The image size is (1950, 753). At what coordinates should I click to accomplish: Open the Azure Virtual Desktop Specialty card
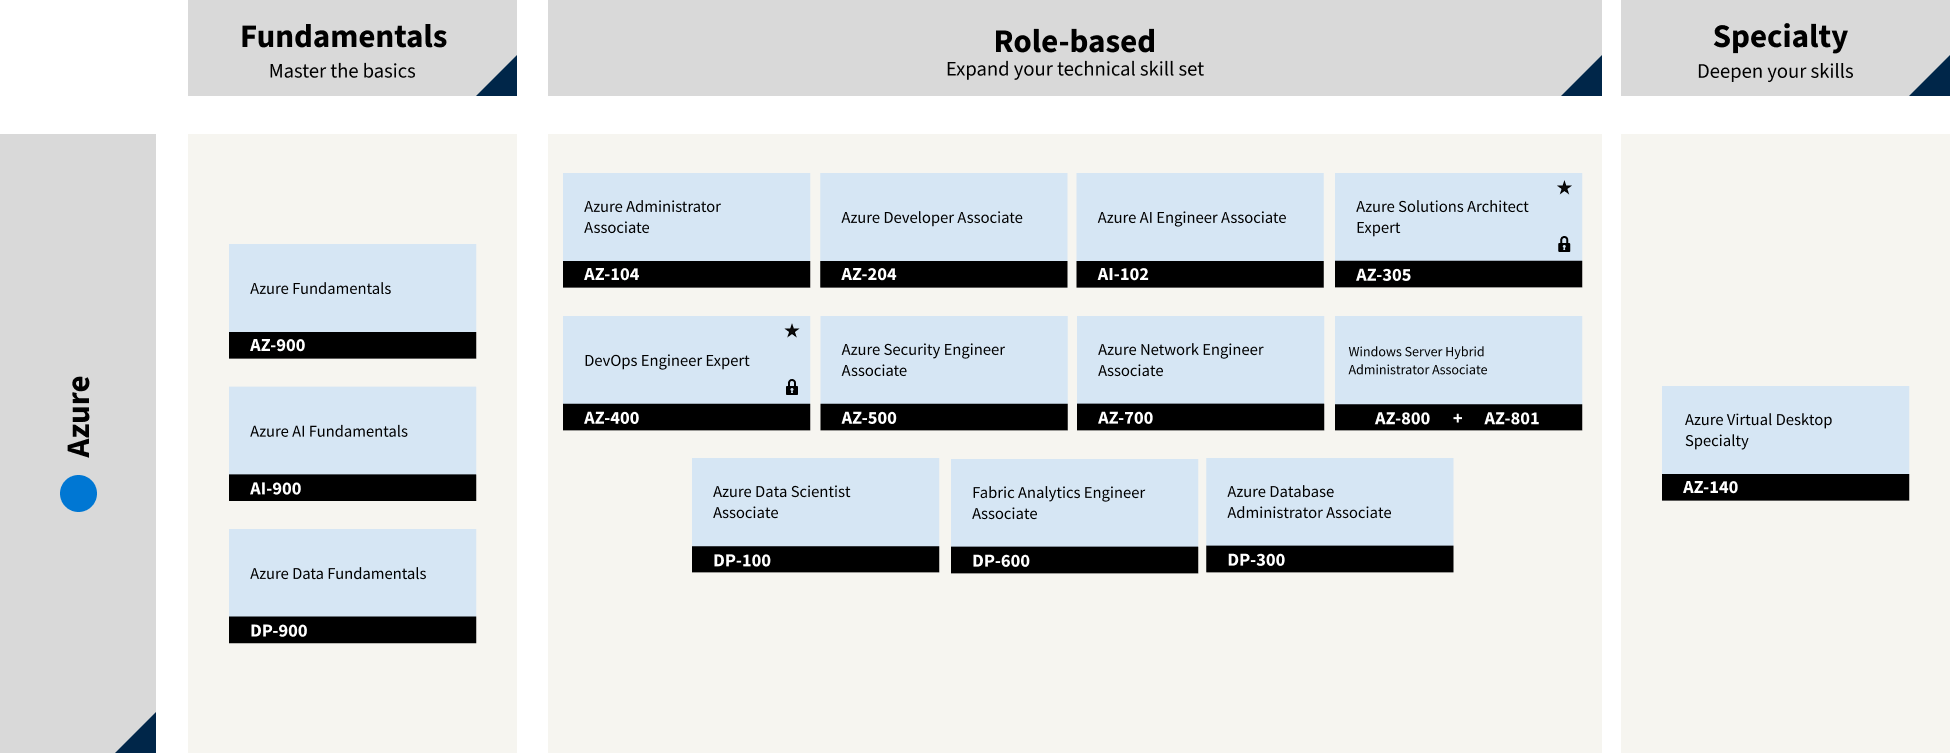[x=1785, y=443]
